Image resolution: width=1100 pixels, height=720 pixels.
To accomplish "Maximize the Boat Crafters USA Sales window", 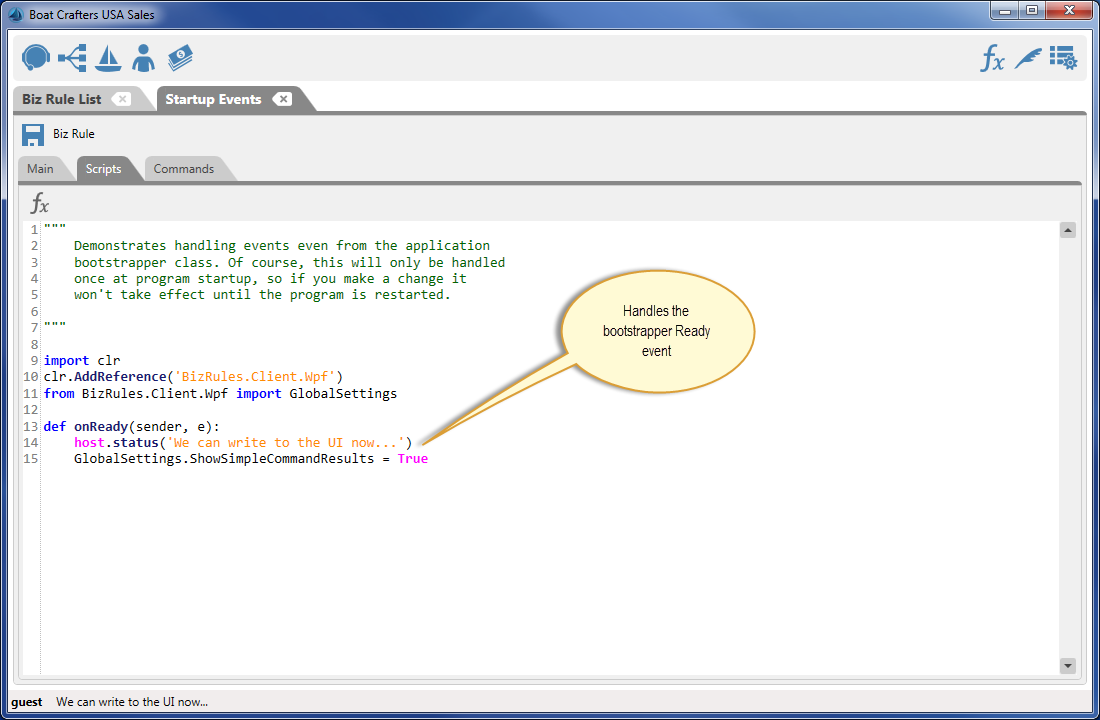I will [x=1032, y=11].
